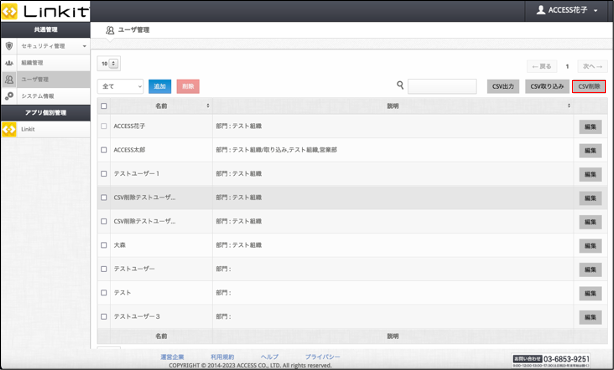
Task: Click the red 削除 button
Action: [188, 87]
